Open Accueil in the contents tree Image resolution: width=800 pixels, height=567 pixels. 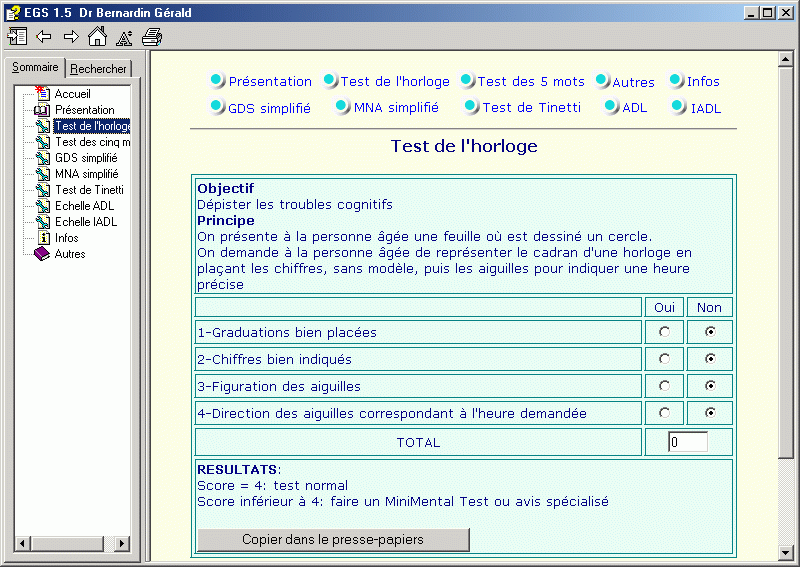tap(72, 94)
